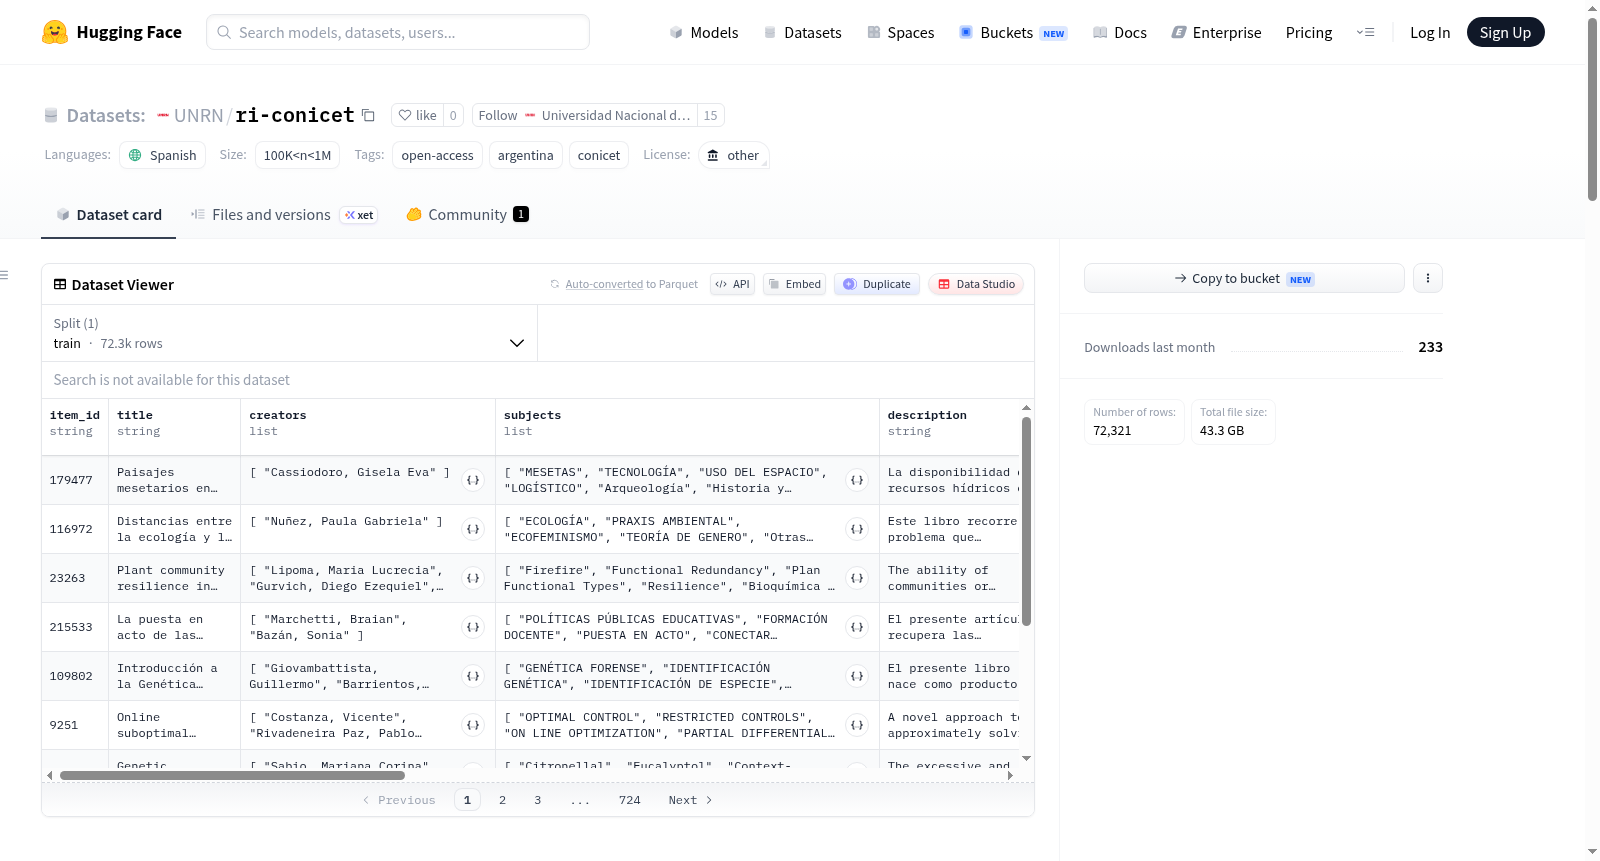
Task: Sort by the item_id column header
Action: pos(75,423)
